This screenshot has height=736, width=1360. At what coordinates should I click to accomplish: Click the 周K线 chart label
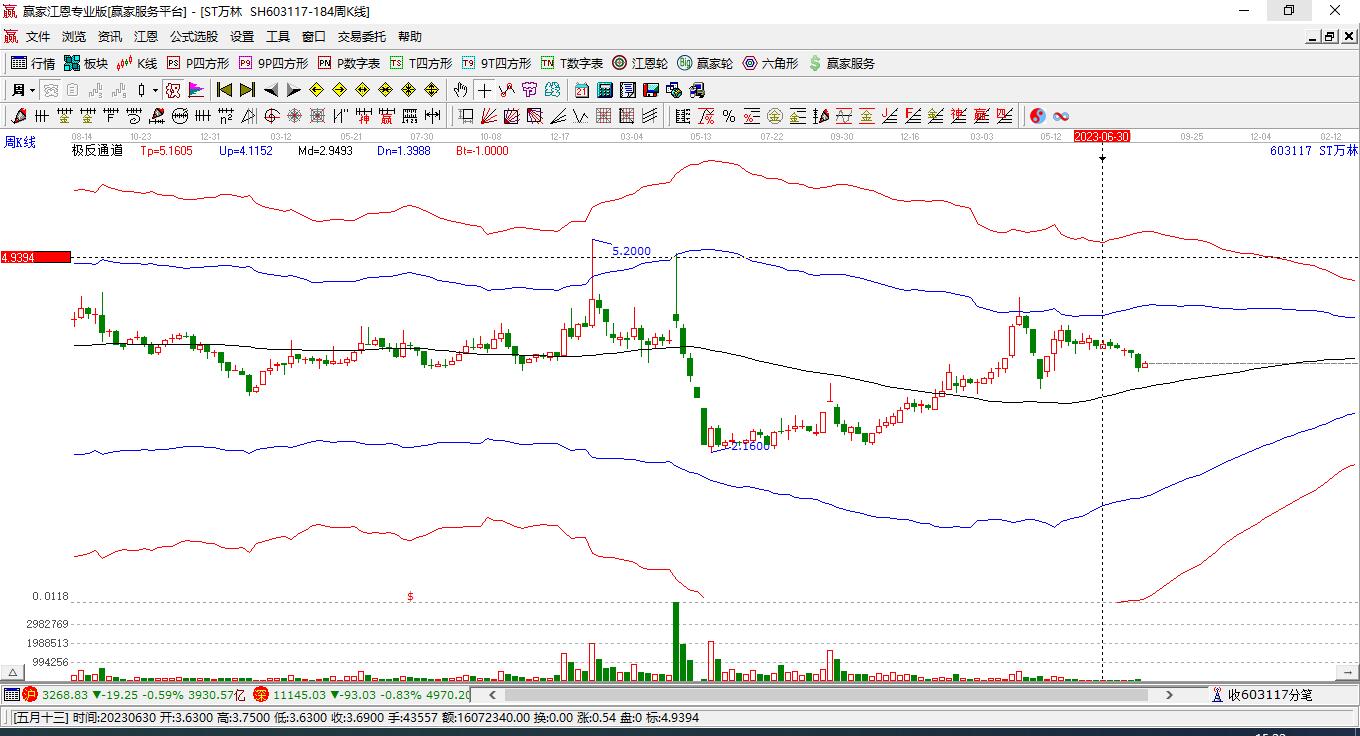point(20,143)
